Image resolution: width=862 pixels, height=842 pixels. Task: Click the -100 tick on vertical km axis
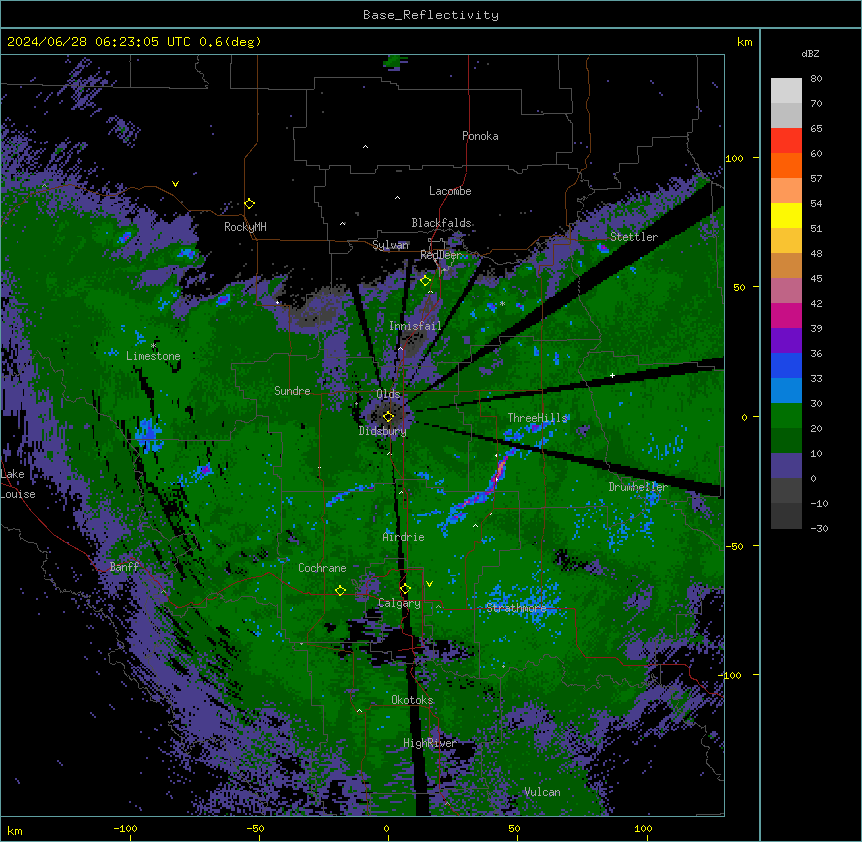coord(731,675)
